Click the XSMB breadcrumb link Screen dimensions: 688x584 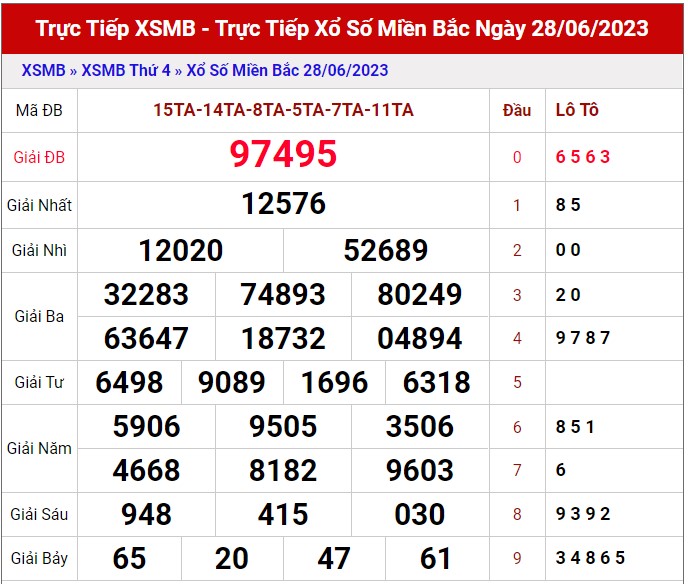click(x=43, y=71)
